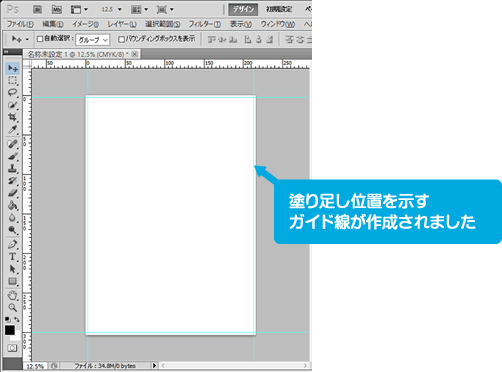The width and height of the screenshot is (502, 372).
Task: Click the horizontal scrollbar left arrow
Action: click(x=163, y=366)
